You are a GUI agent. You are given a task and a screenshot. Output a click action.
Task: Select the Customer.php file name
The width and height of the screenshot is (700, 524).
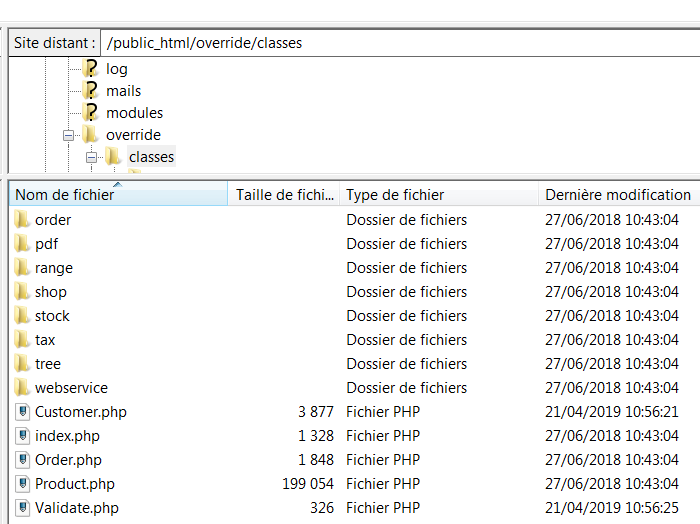(x=81, y=412)
